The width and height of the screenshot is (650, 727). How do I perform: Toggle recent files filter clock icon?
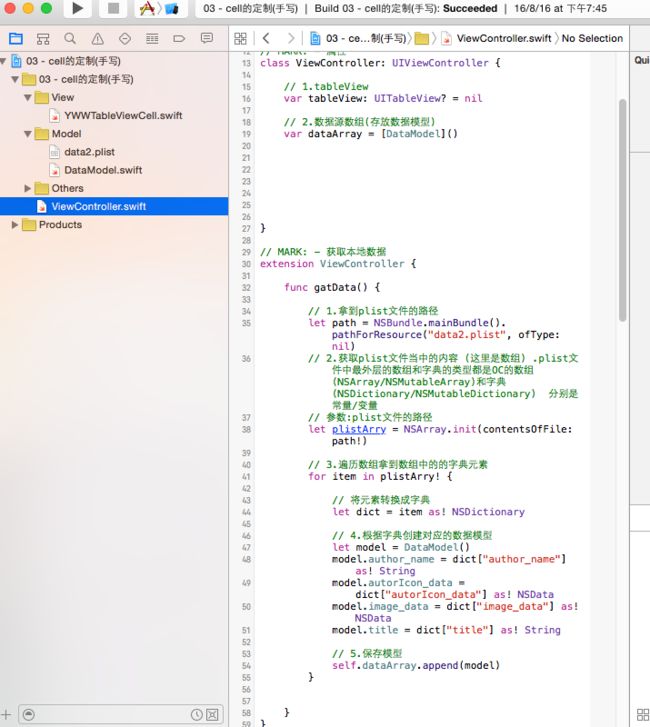[x=197, y=714]
